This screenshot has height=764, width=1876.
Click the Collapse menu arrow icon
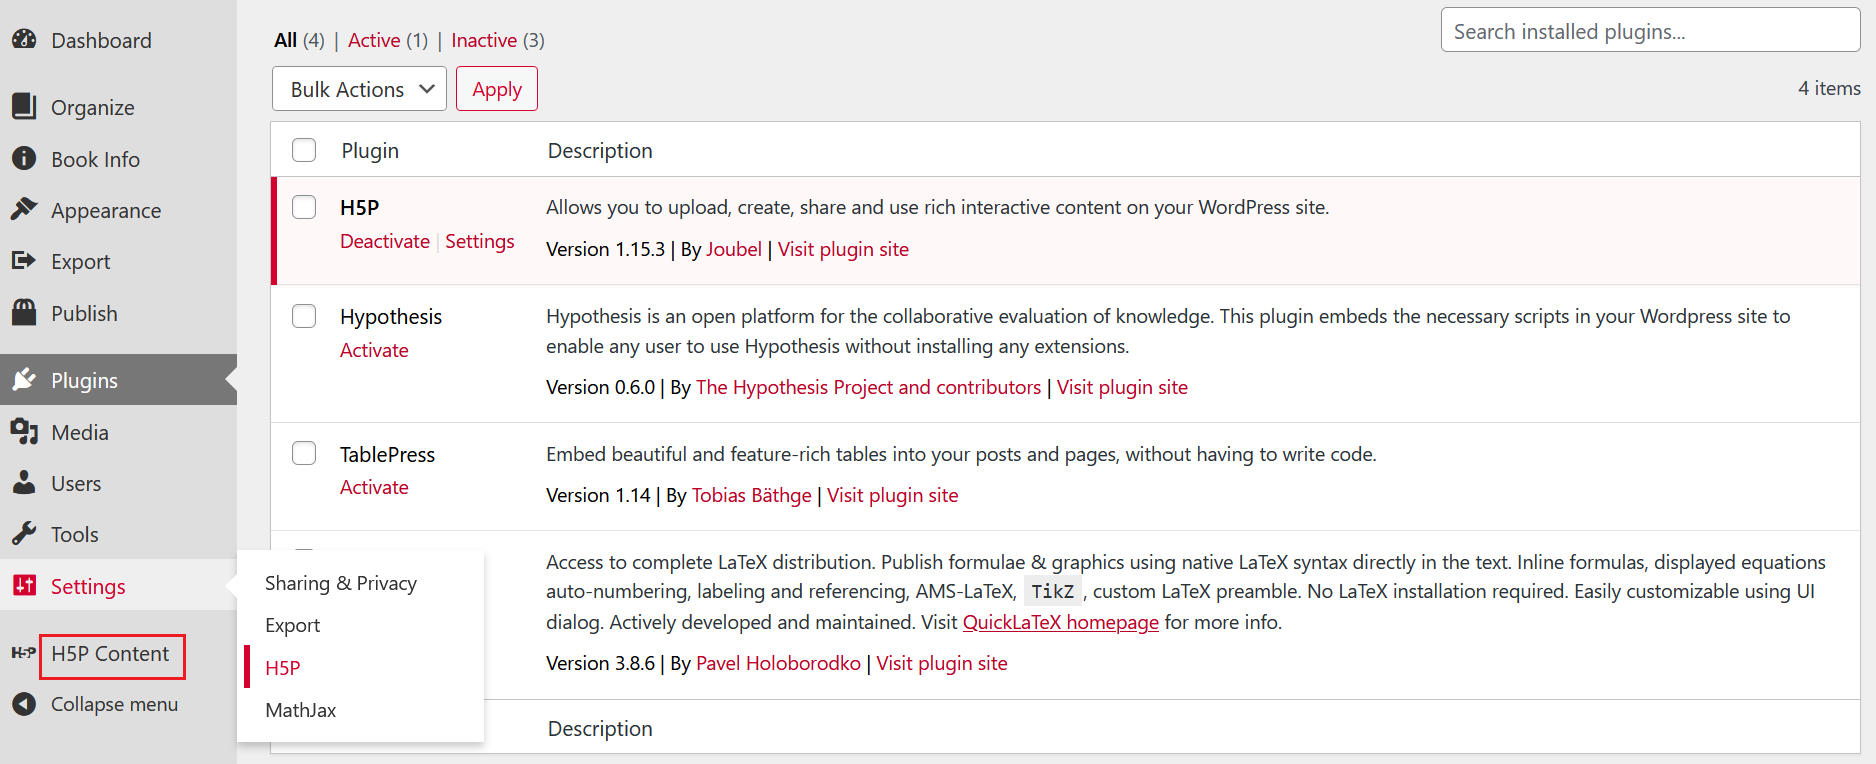click(24, 704)
